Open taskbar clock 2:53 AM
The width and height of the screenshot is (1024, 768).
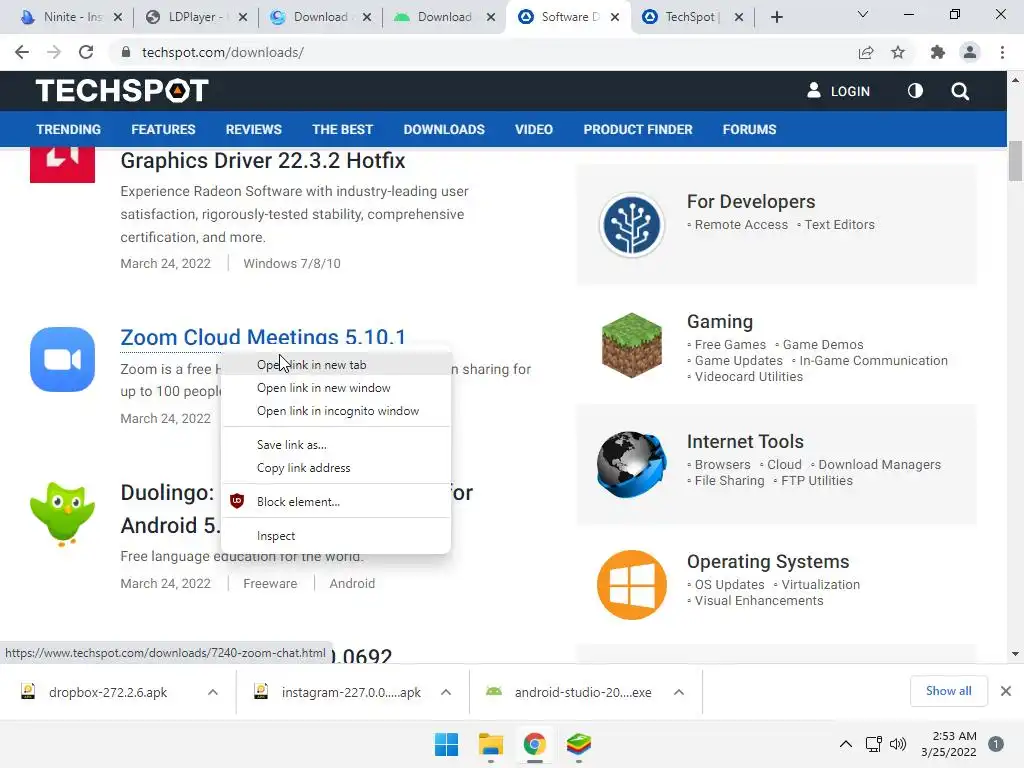(x=949, y=744)
